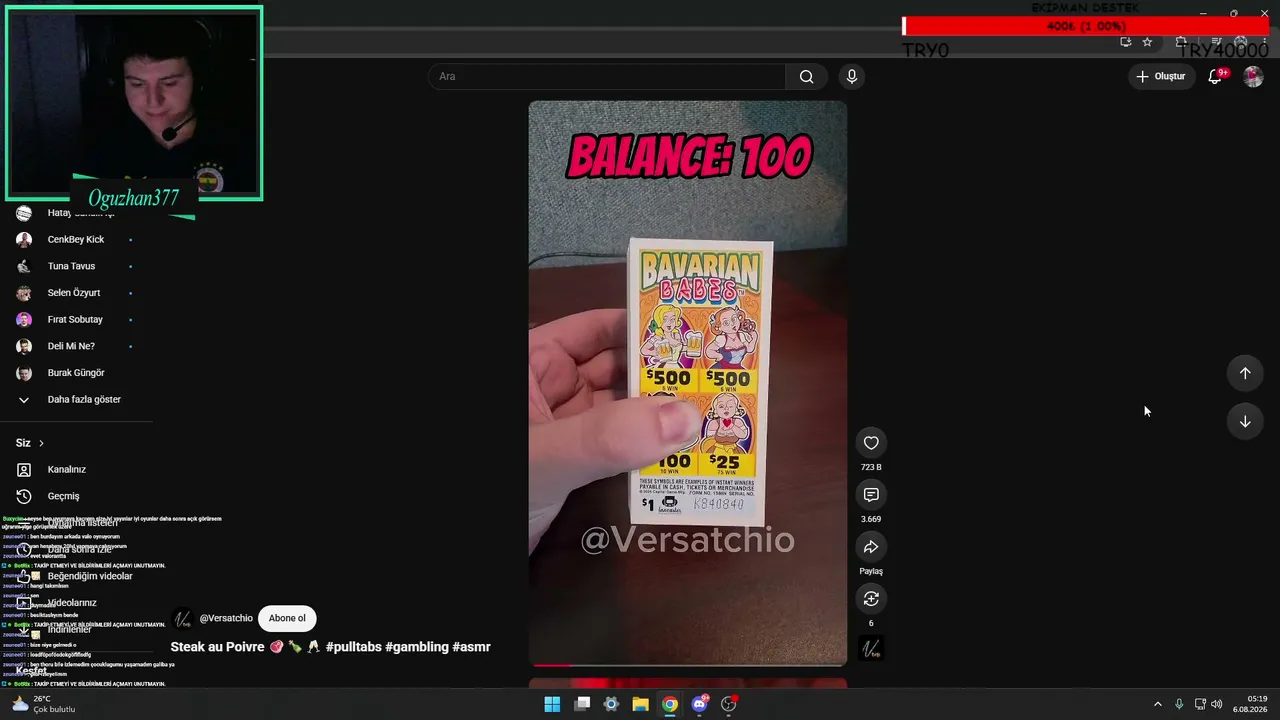
Task: Expand the Siz section chevron
Action: [41, 443]
